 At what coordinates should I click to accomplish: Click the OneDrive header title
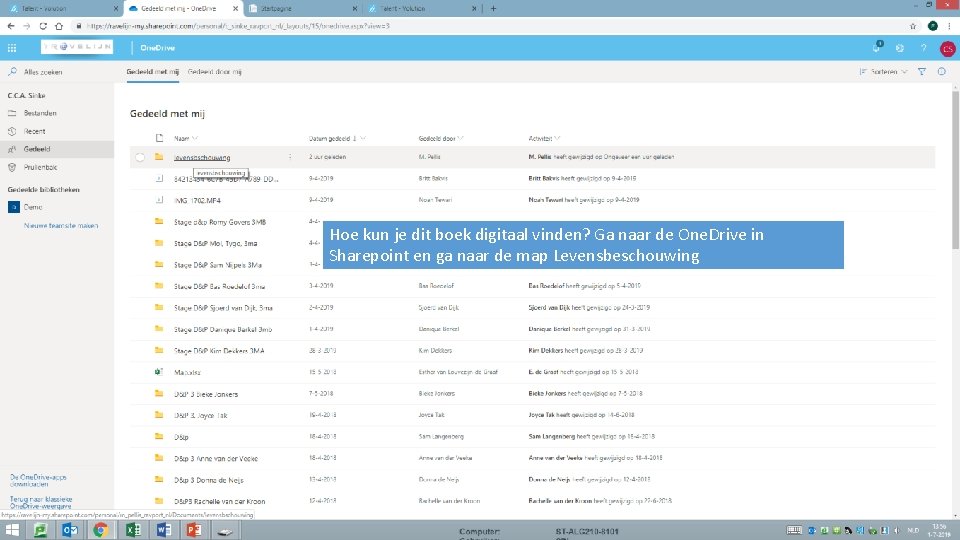(x=157, y=48)
